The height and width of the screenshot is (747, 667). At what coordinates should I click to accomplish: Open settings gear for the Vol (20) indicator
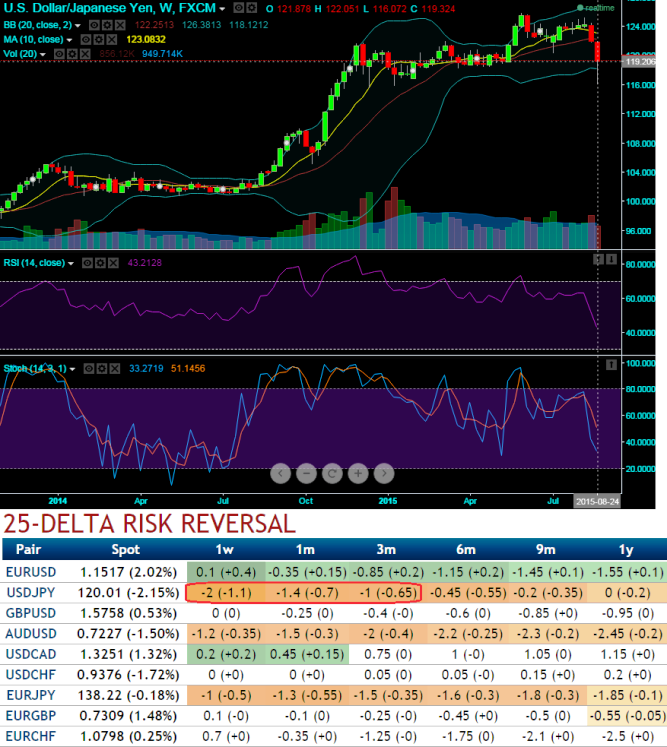(x=72, y=54)
